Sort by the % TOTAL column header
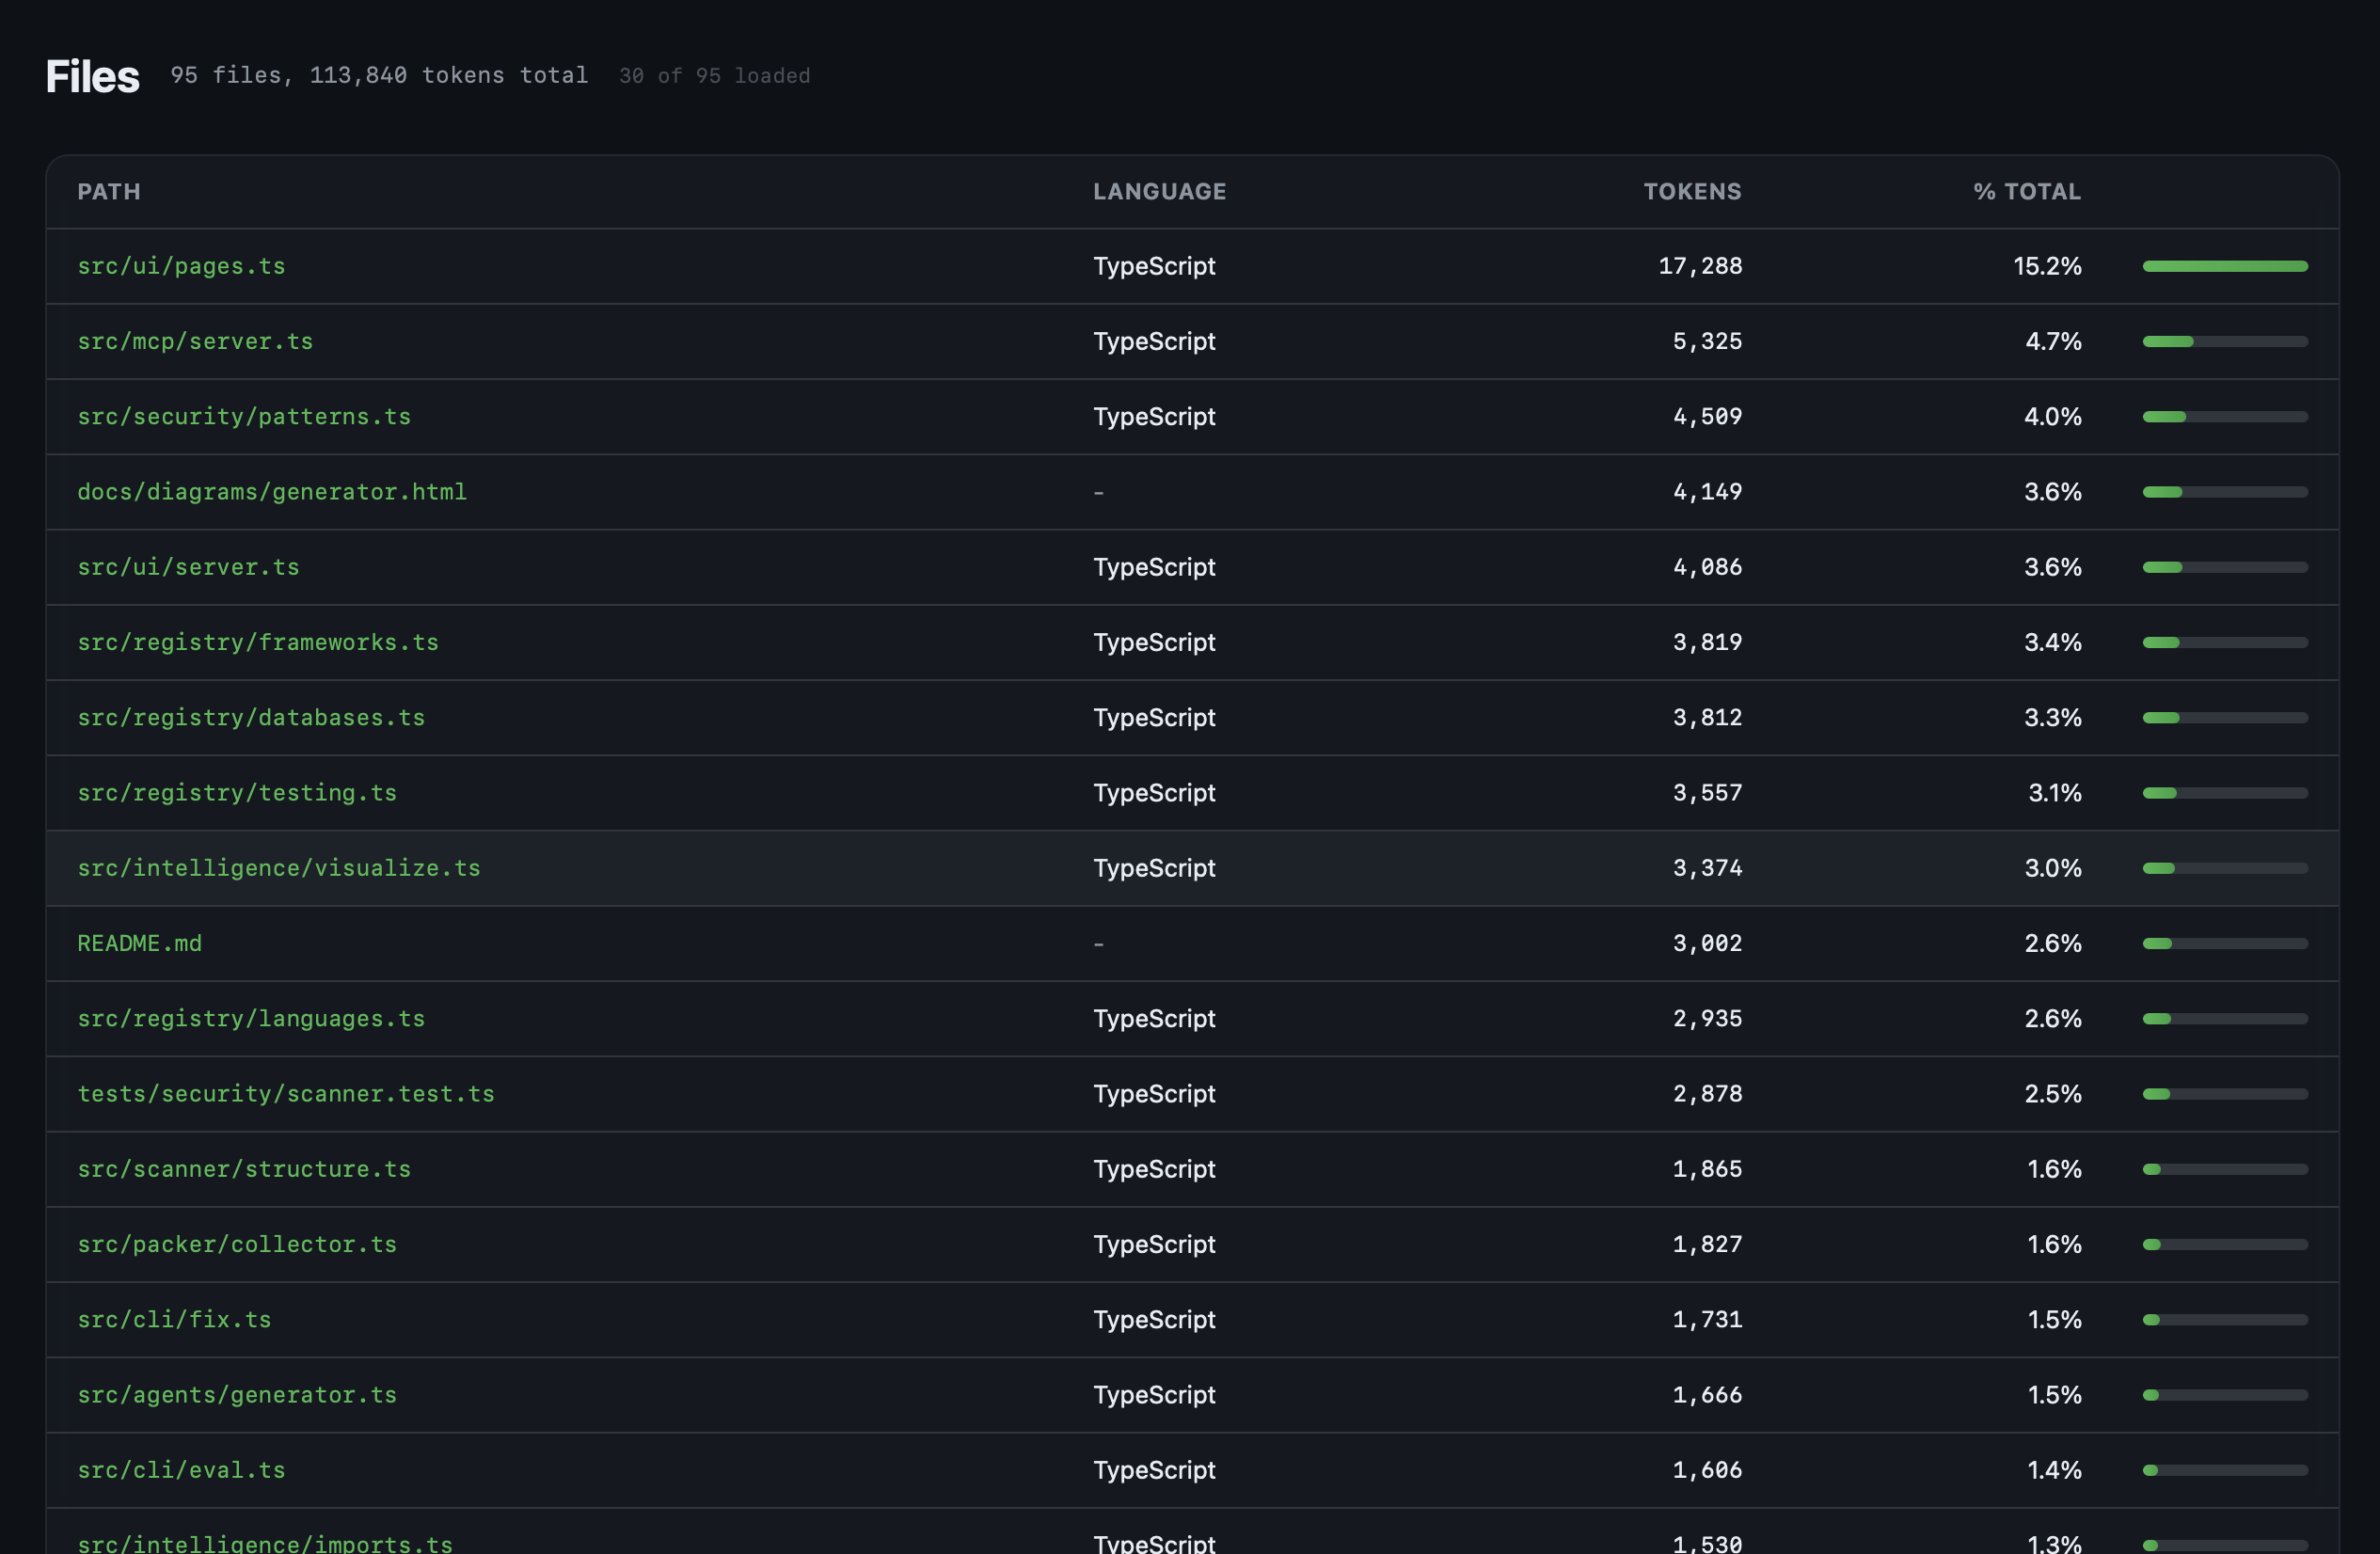This screenshot has width=2380, height=1554. tap(2026, 192)
